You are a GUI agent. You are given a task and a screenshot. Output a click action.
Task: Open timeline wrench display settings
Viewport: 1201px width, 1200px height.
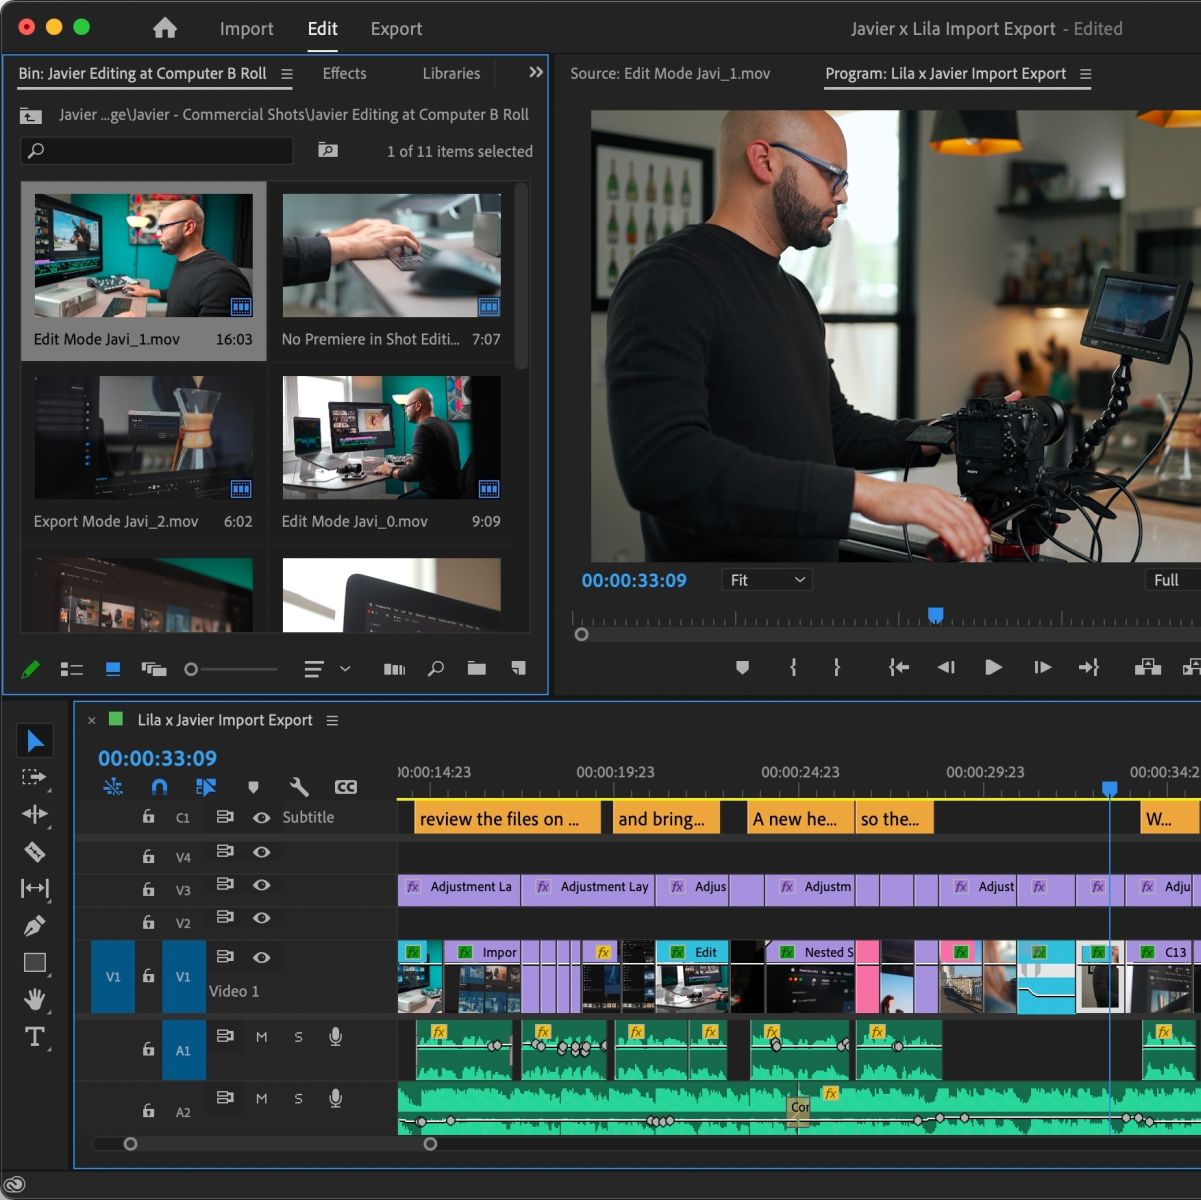299,787
